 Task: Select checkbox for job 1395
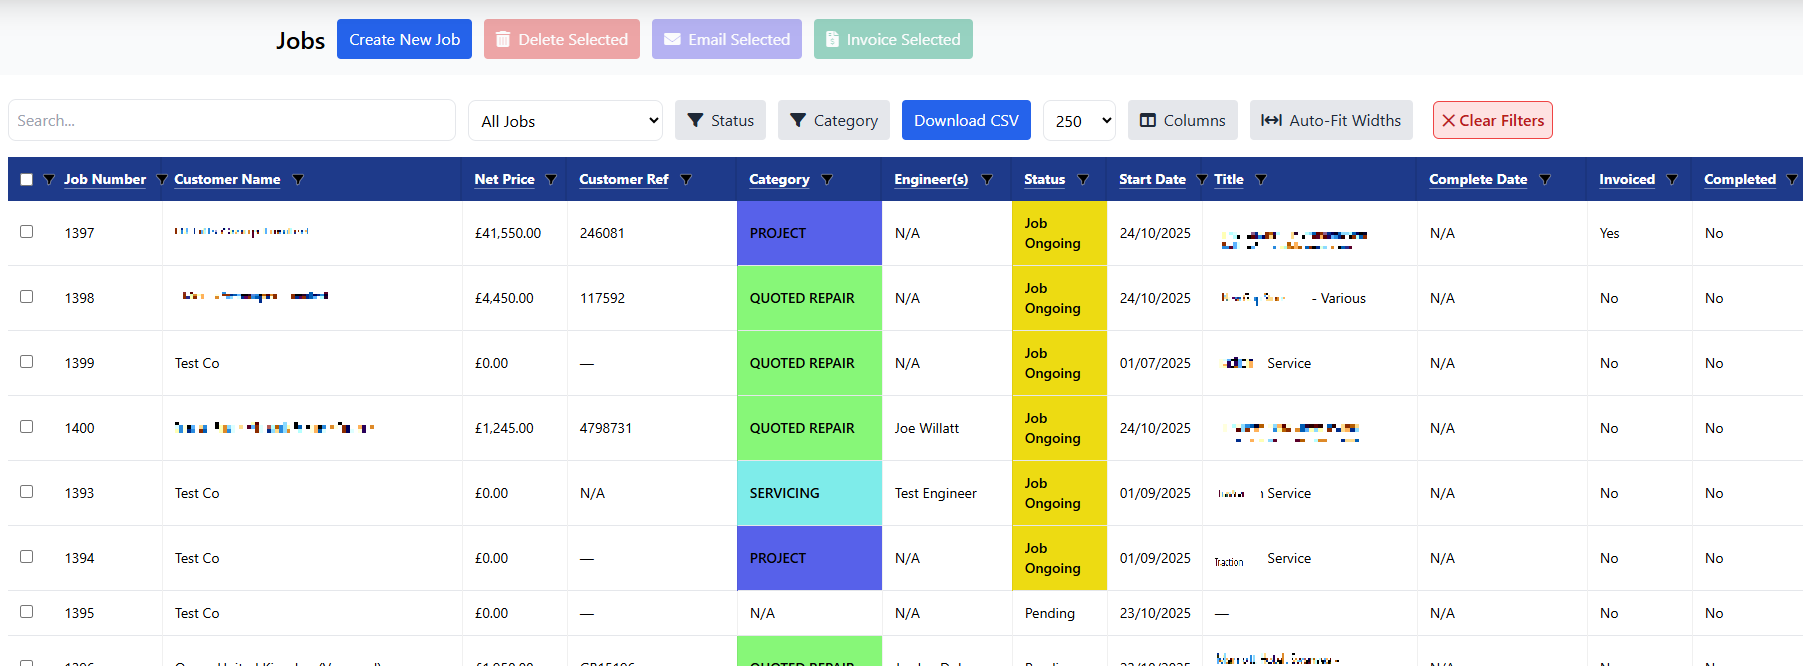[x=27, y=612]
